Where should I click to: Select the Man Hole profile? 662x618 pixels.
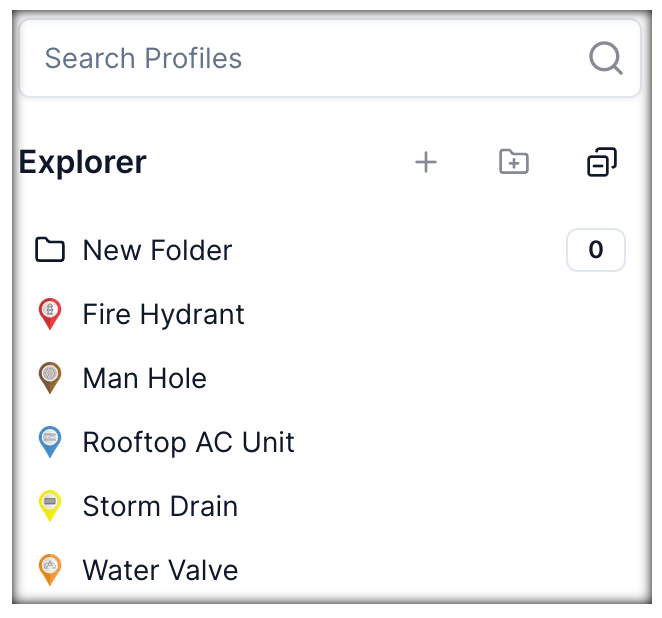[x=145, y=379]
